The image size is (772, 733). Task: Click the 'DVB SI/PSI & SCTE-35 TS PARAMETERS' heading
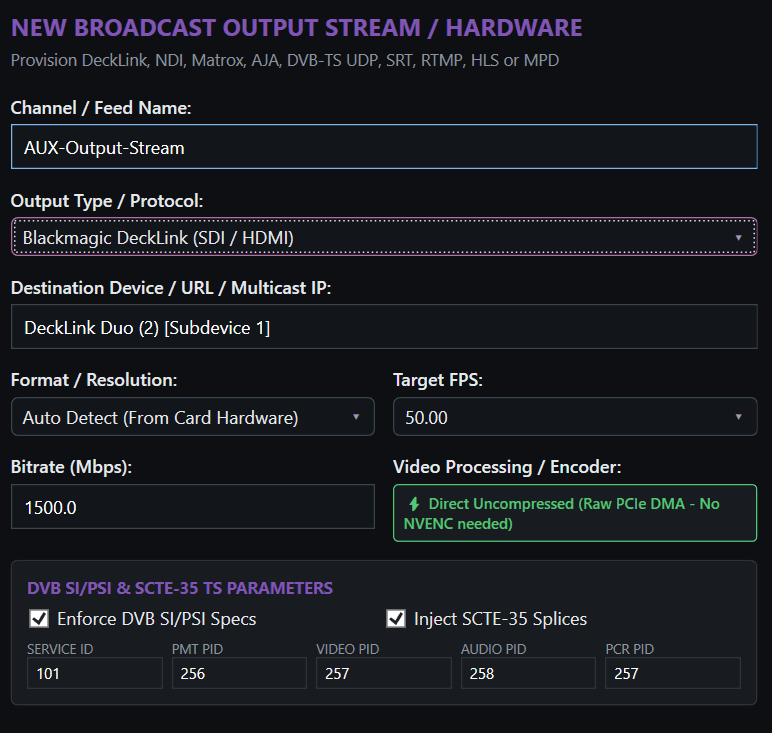point(180,588)
